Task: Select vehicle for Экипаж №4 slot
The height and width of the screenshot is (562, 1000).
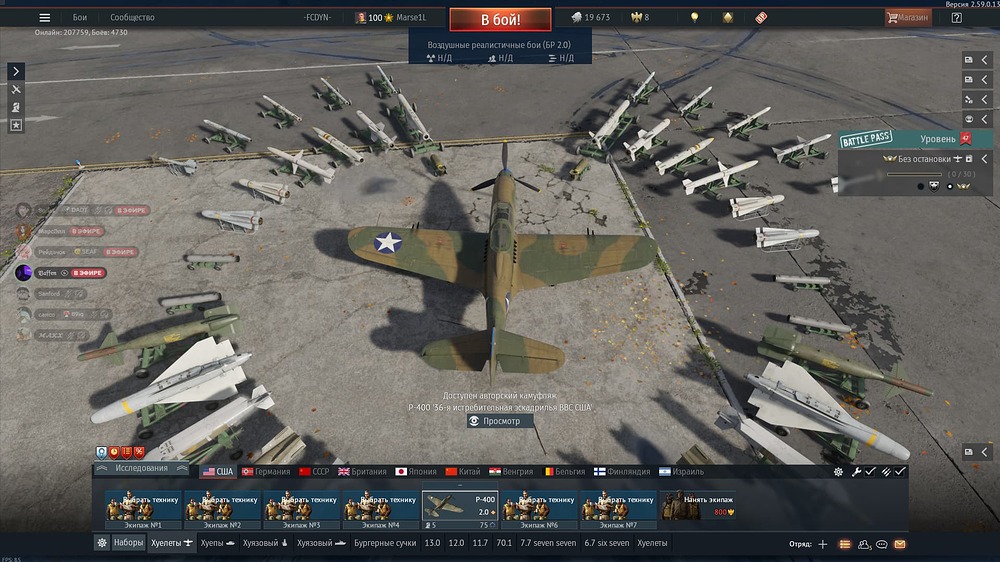Action: tap(381, 510)
